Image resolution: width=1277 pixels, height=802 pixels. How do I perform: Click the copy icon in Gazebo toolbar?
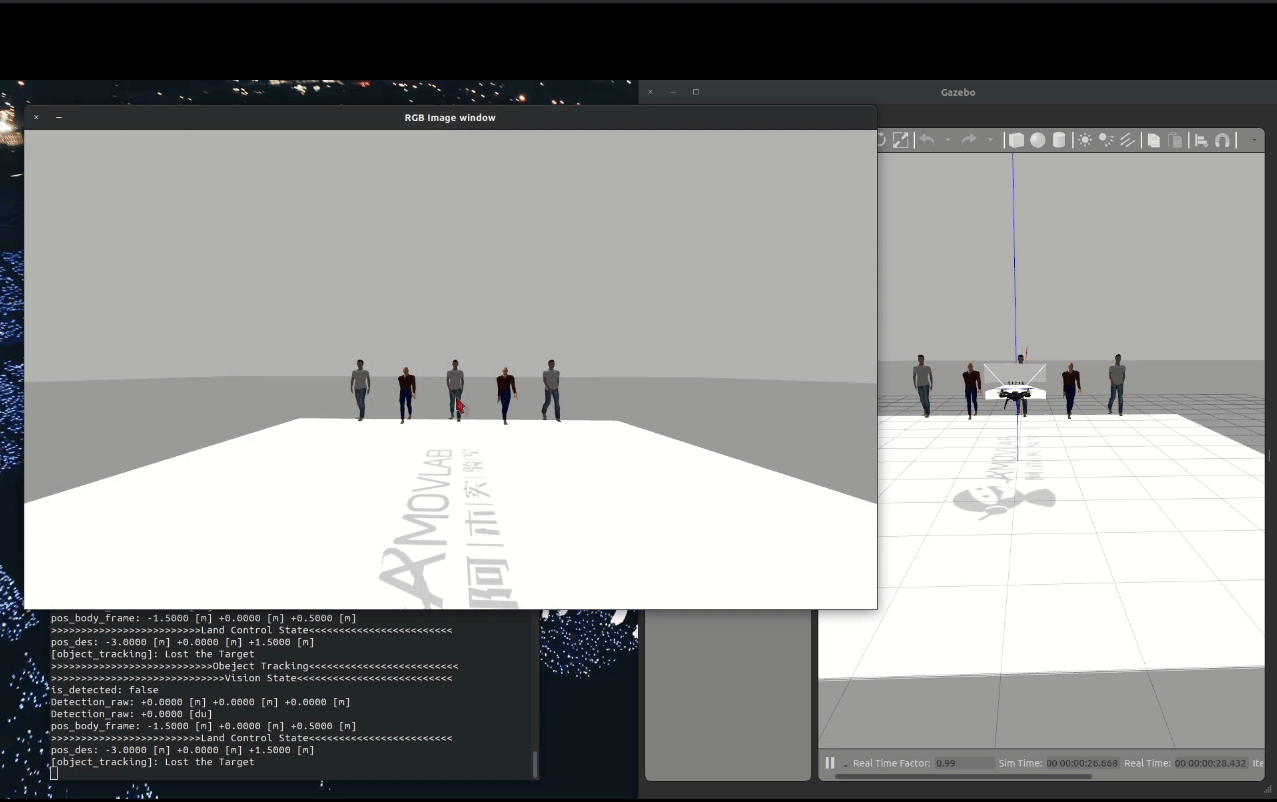coord(1154,140)
